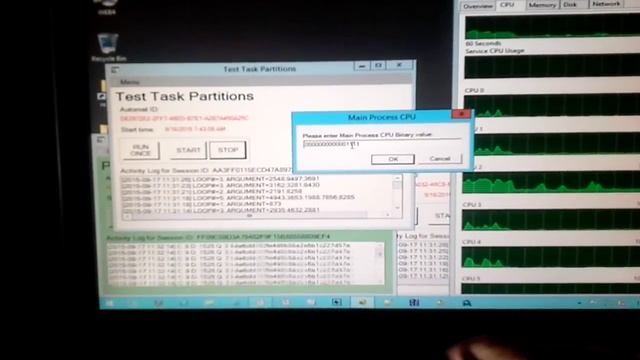Image resolution: width=640 pixels, height=360 pixels.
Task: Click the RUN ONCE button
Action: [140, 150]
